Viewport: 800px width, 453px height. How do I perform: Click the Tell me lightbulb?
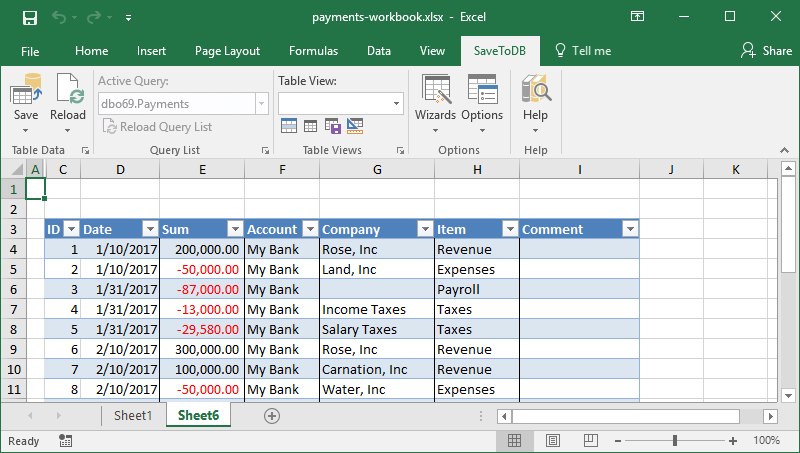pyautogui.click(x=560, y=51)
